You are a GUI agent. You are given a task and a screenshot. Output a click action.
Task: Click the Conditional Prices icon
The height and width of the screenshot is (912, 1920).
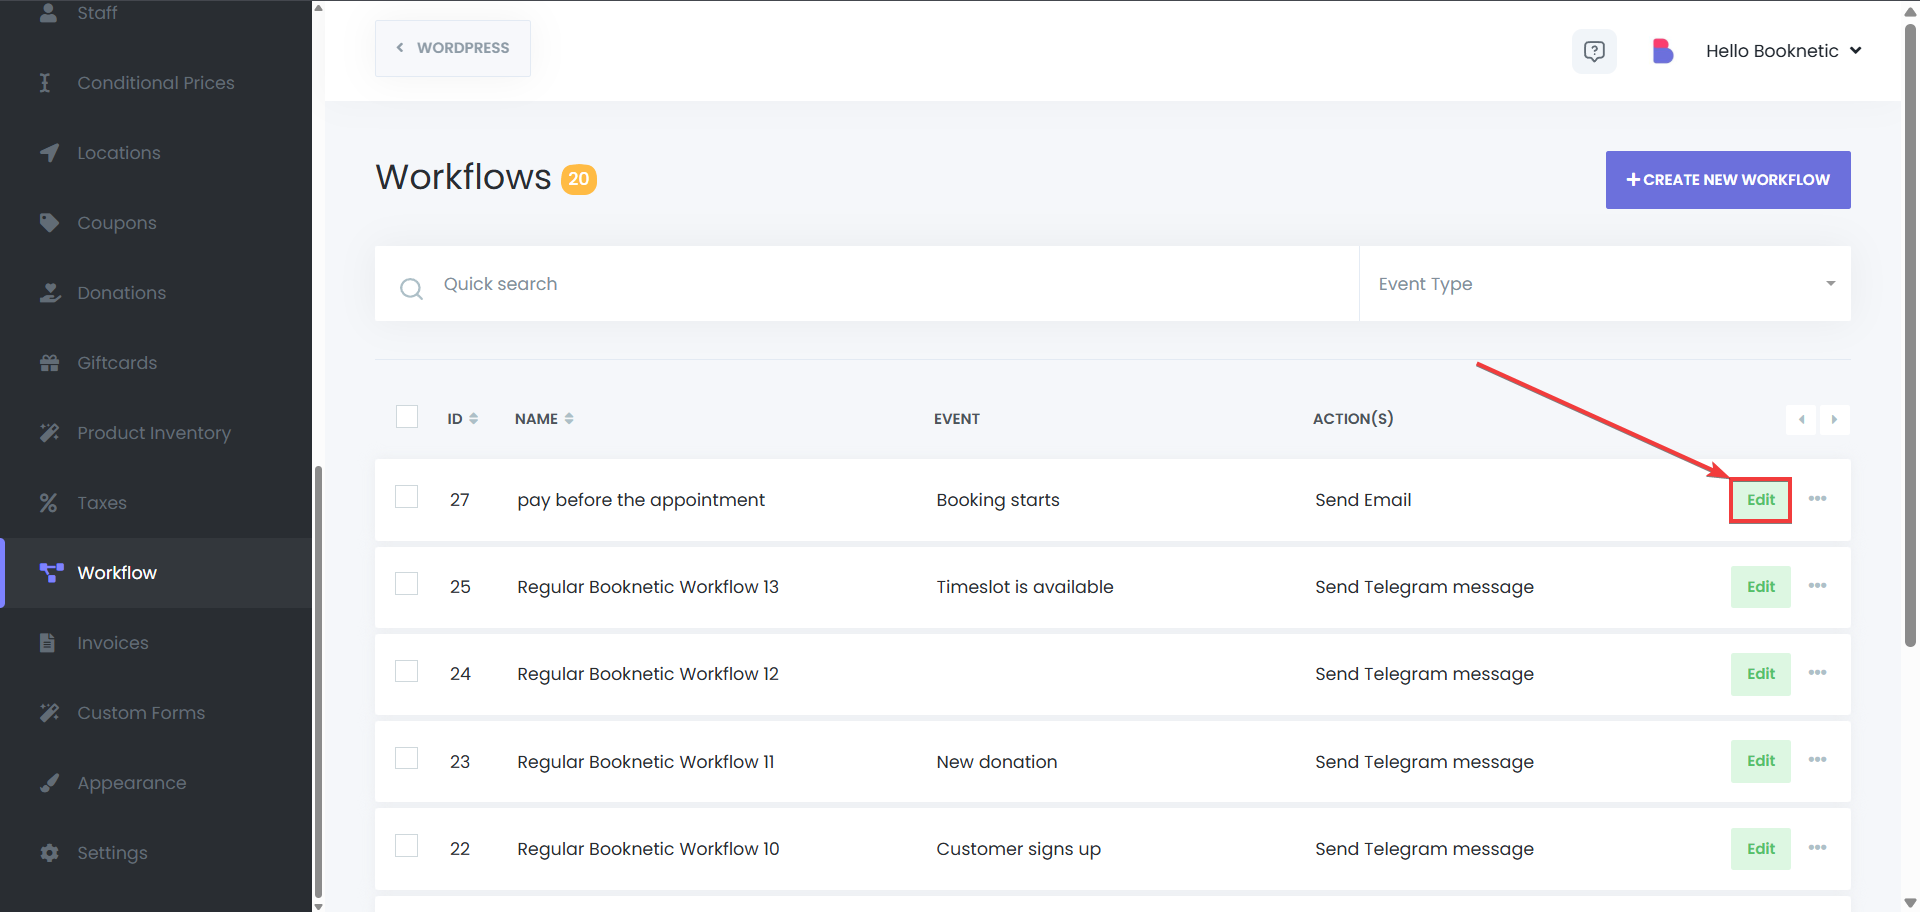click(45, 83)
